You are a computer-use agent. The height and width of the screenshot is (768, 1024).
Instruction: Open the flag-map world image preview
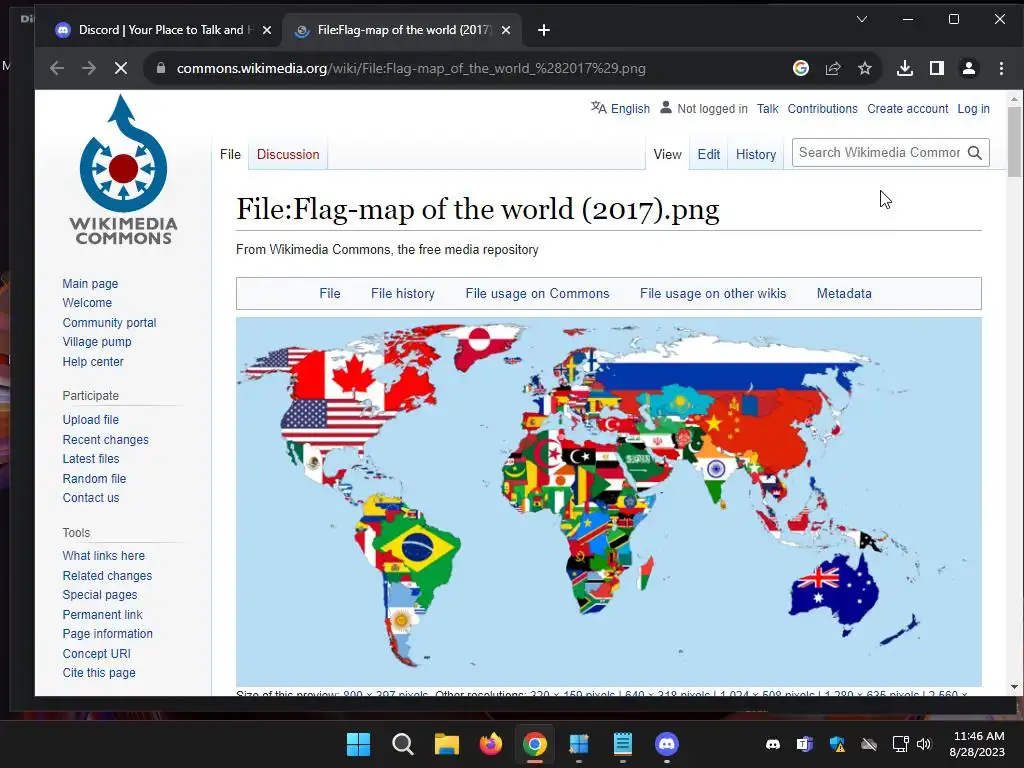click(609, 502)
